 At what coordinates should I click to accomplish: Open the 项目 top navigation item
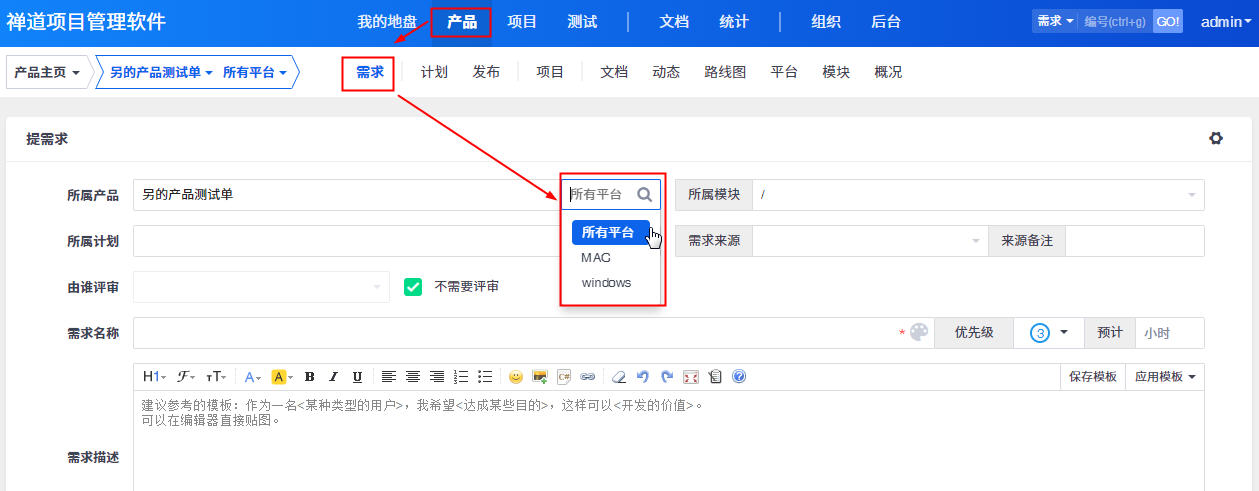(522, 21)
